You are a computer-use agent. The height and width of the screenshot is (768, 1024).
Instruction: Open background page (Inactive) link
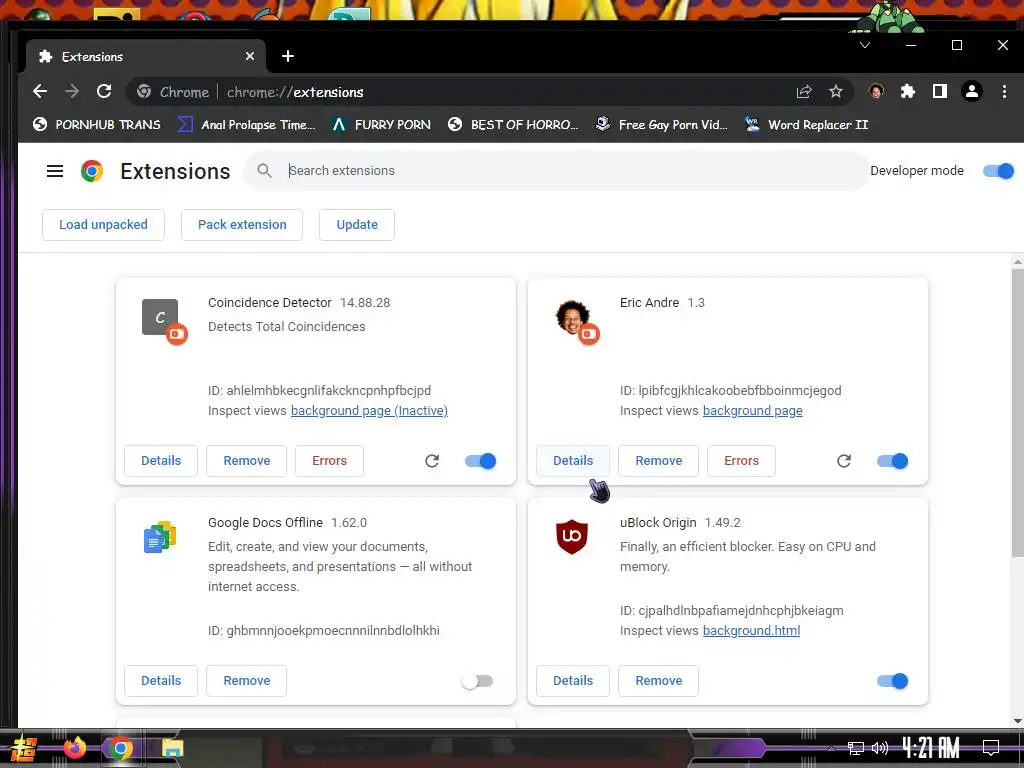coord(369,411)
